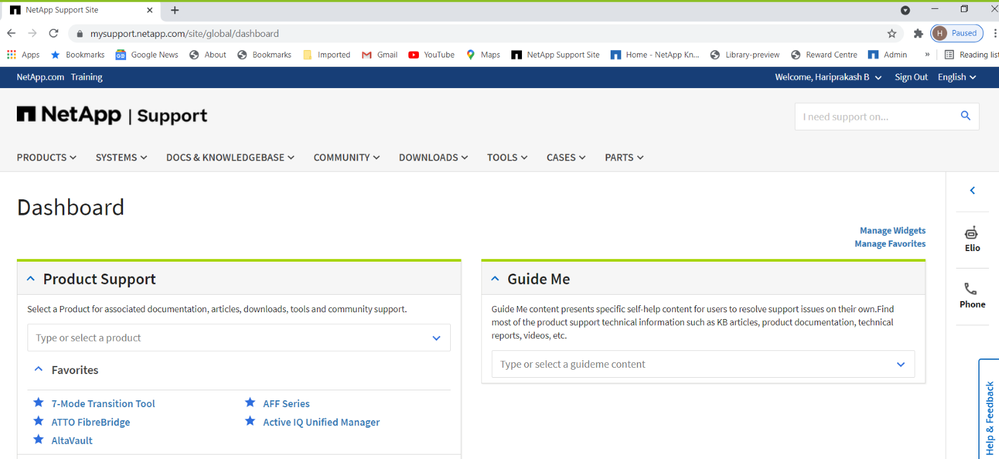Open the English language dropdown
This screenshot has height=459, width=999.
click(956, 77)
